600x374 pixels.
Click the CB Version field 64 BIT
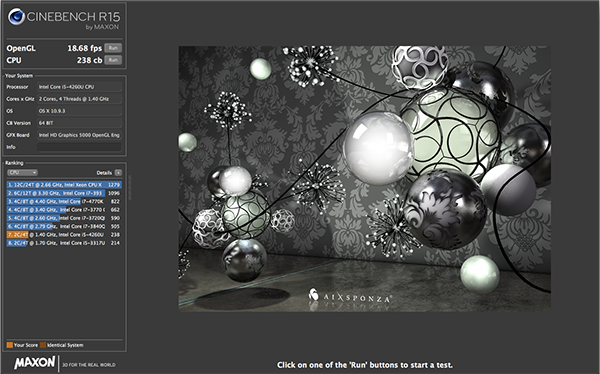(x=79, y=123)
